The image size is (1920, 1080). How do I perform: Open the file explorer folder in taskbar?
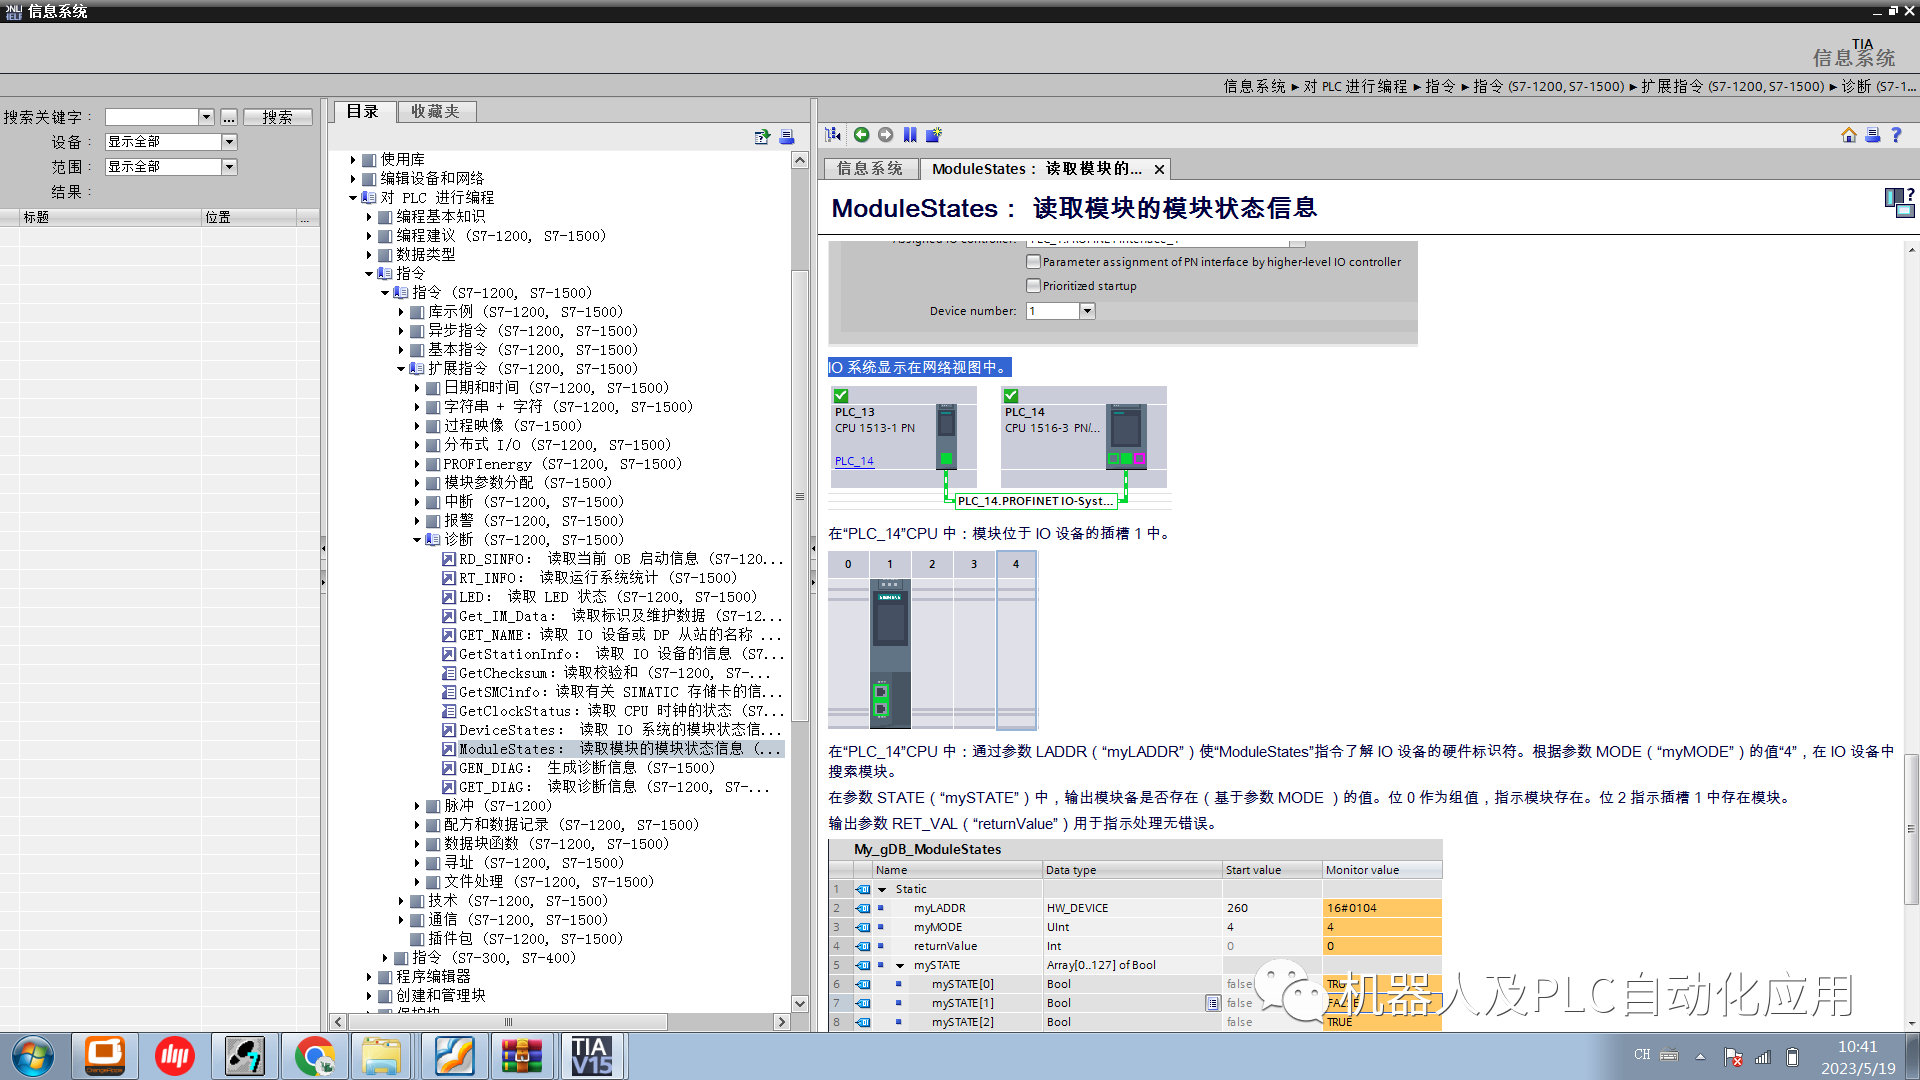[x=382, y=1056]
